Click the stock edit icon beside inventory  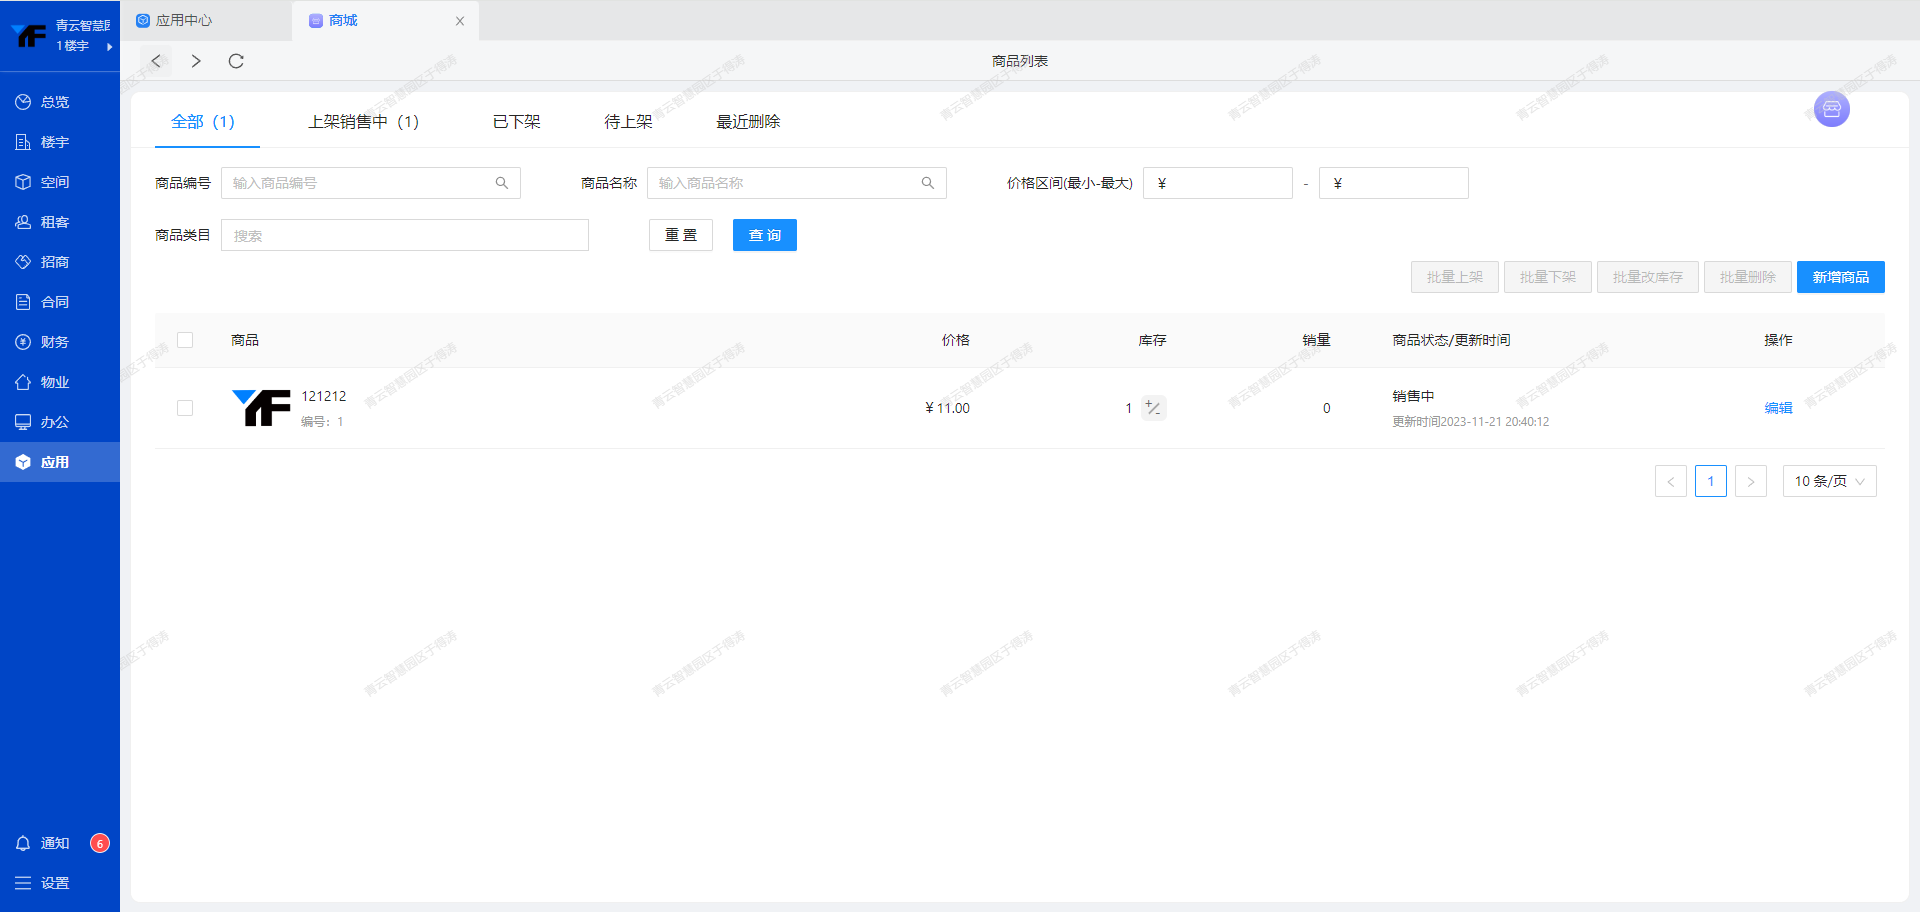pyautogui.click(x=1153, y=408)
